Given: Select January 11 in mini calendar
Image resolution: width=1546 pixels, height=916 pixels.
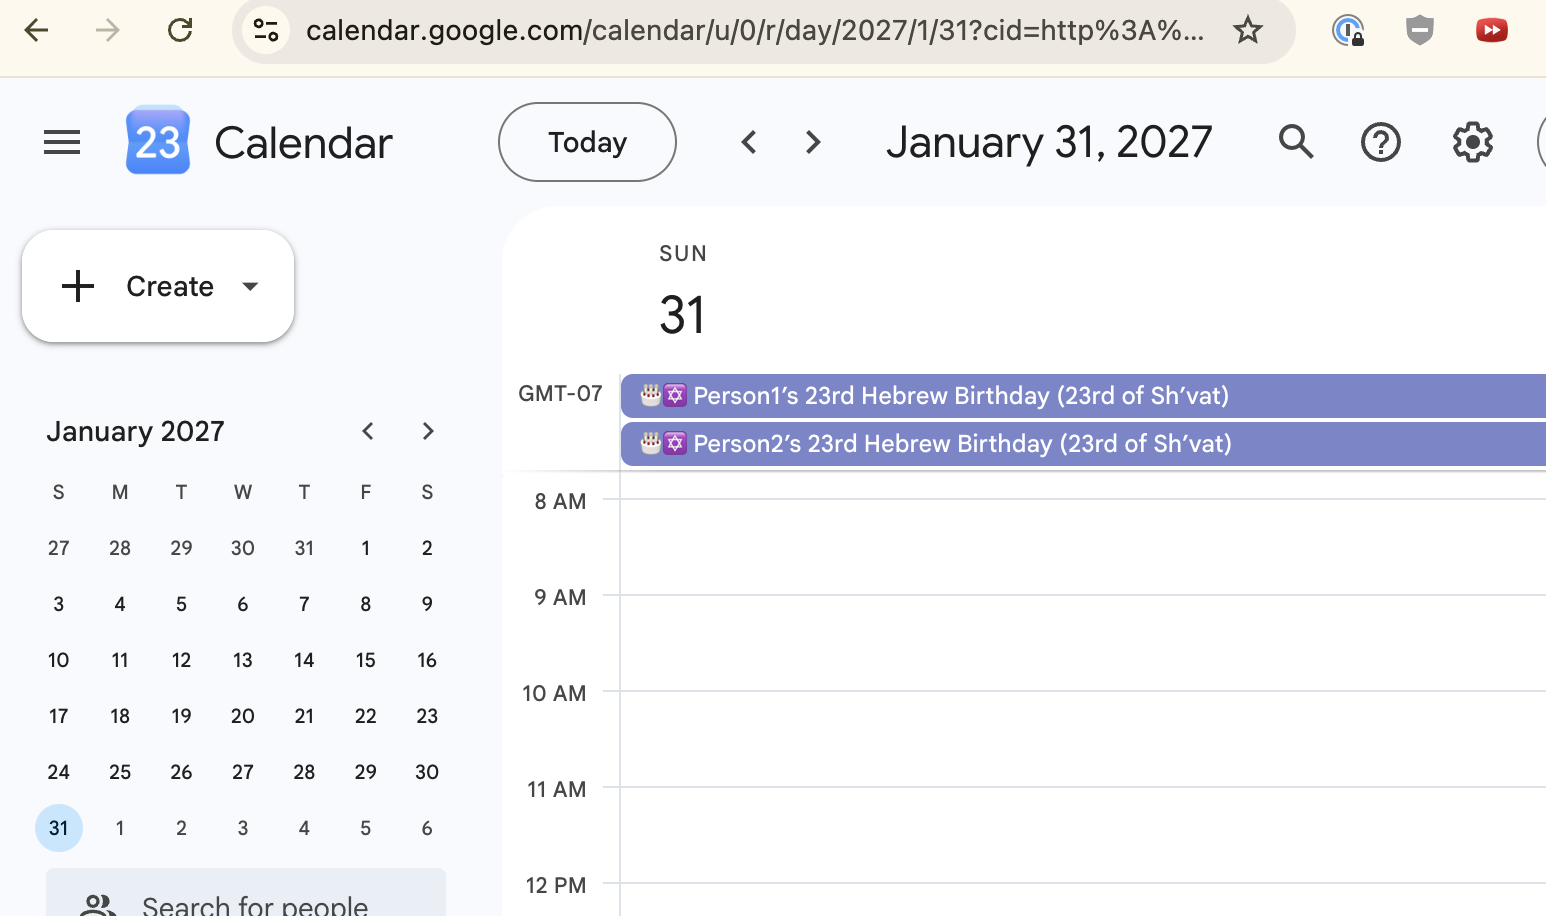Looking at the screenshot, I should (x=120, y=660).
